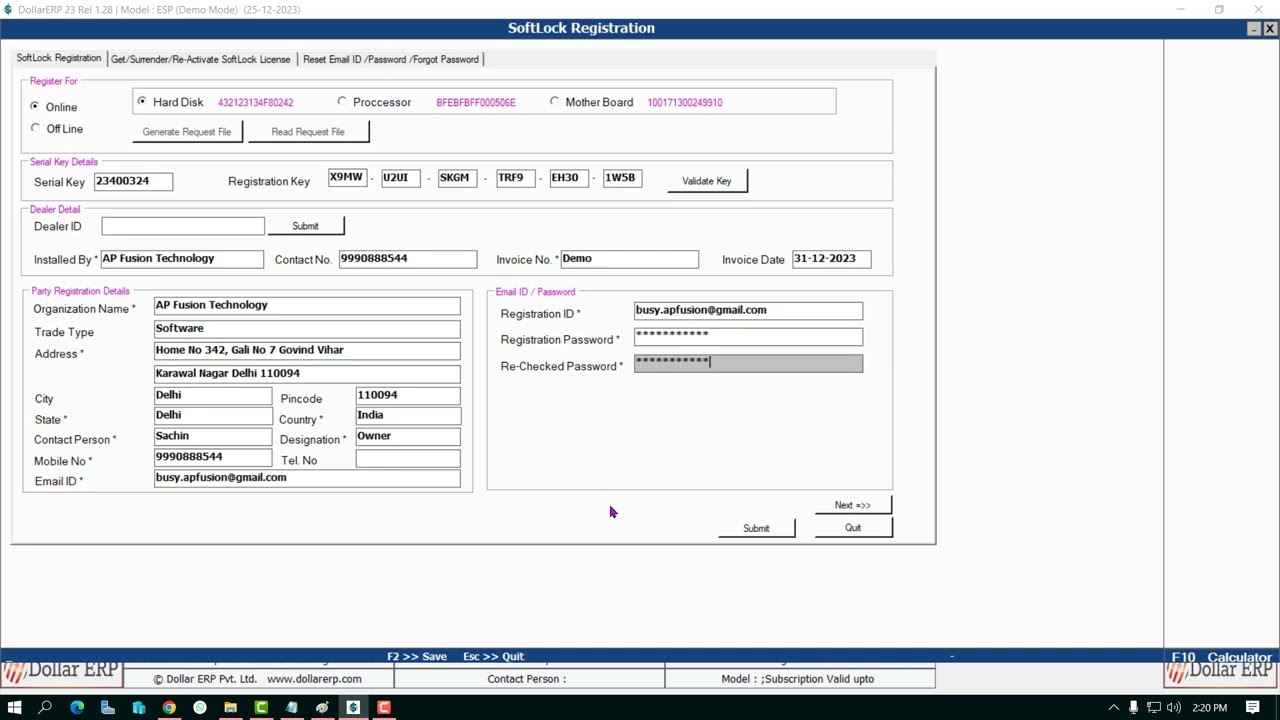Viewport: 1280px width, 720px height.
Task: Open network status tray icon
Action: 1153,707
